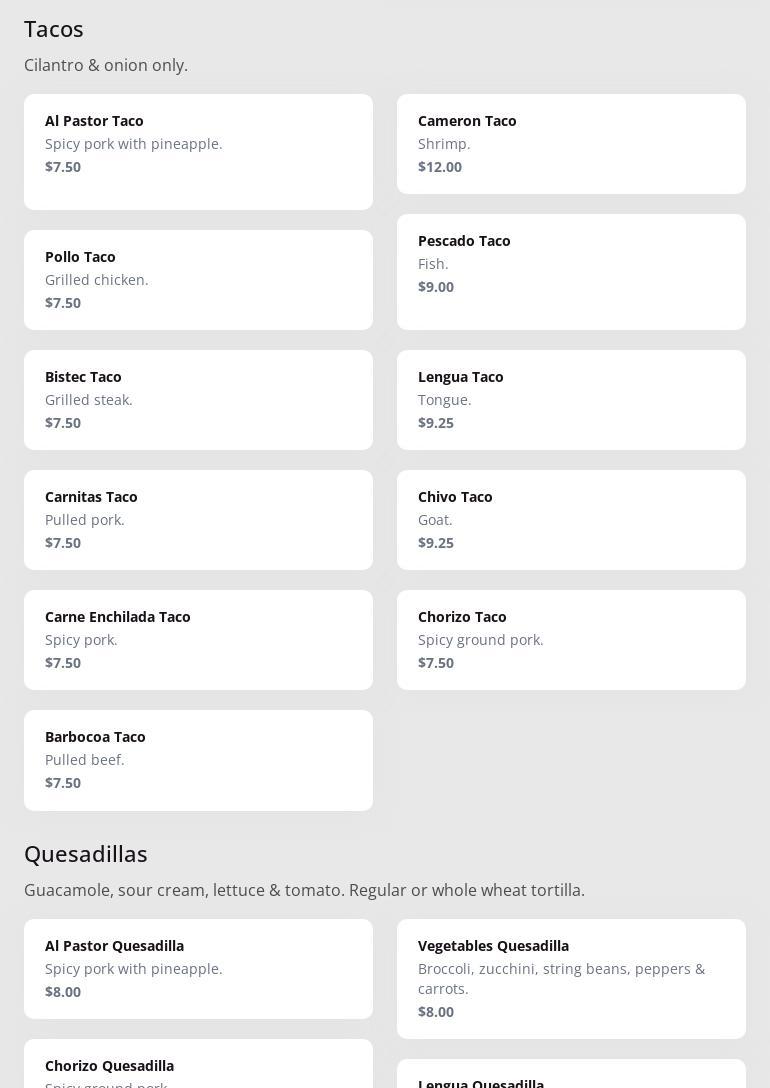770x1088 pixels.
Task: Choose the Pollo Taco card
Action: click(x=198, y=280)
